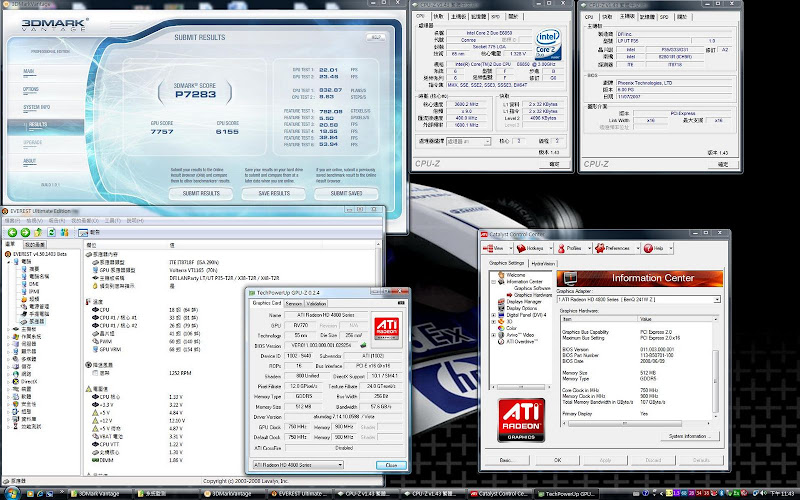Viewport: 800px width, 500px height.
Task: Click the Up-level arrow icon in EVEREST toolbar
Action: (x=38, y=233)
